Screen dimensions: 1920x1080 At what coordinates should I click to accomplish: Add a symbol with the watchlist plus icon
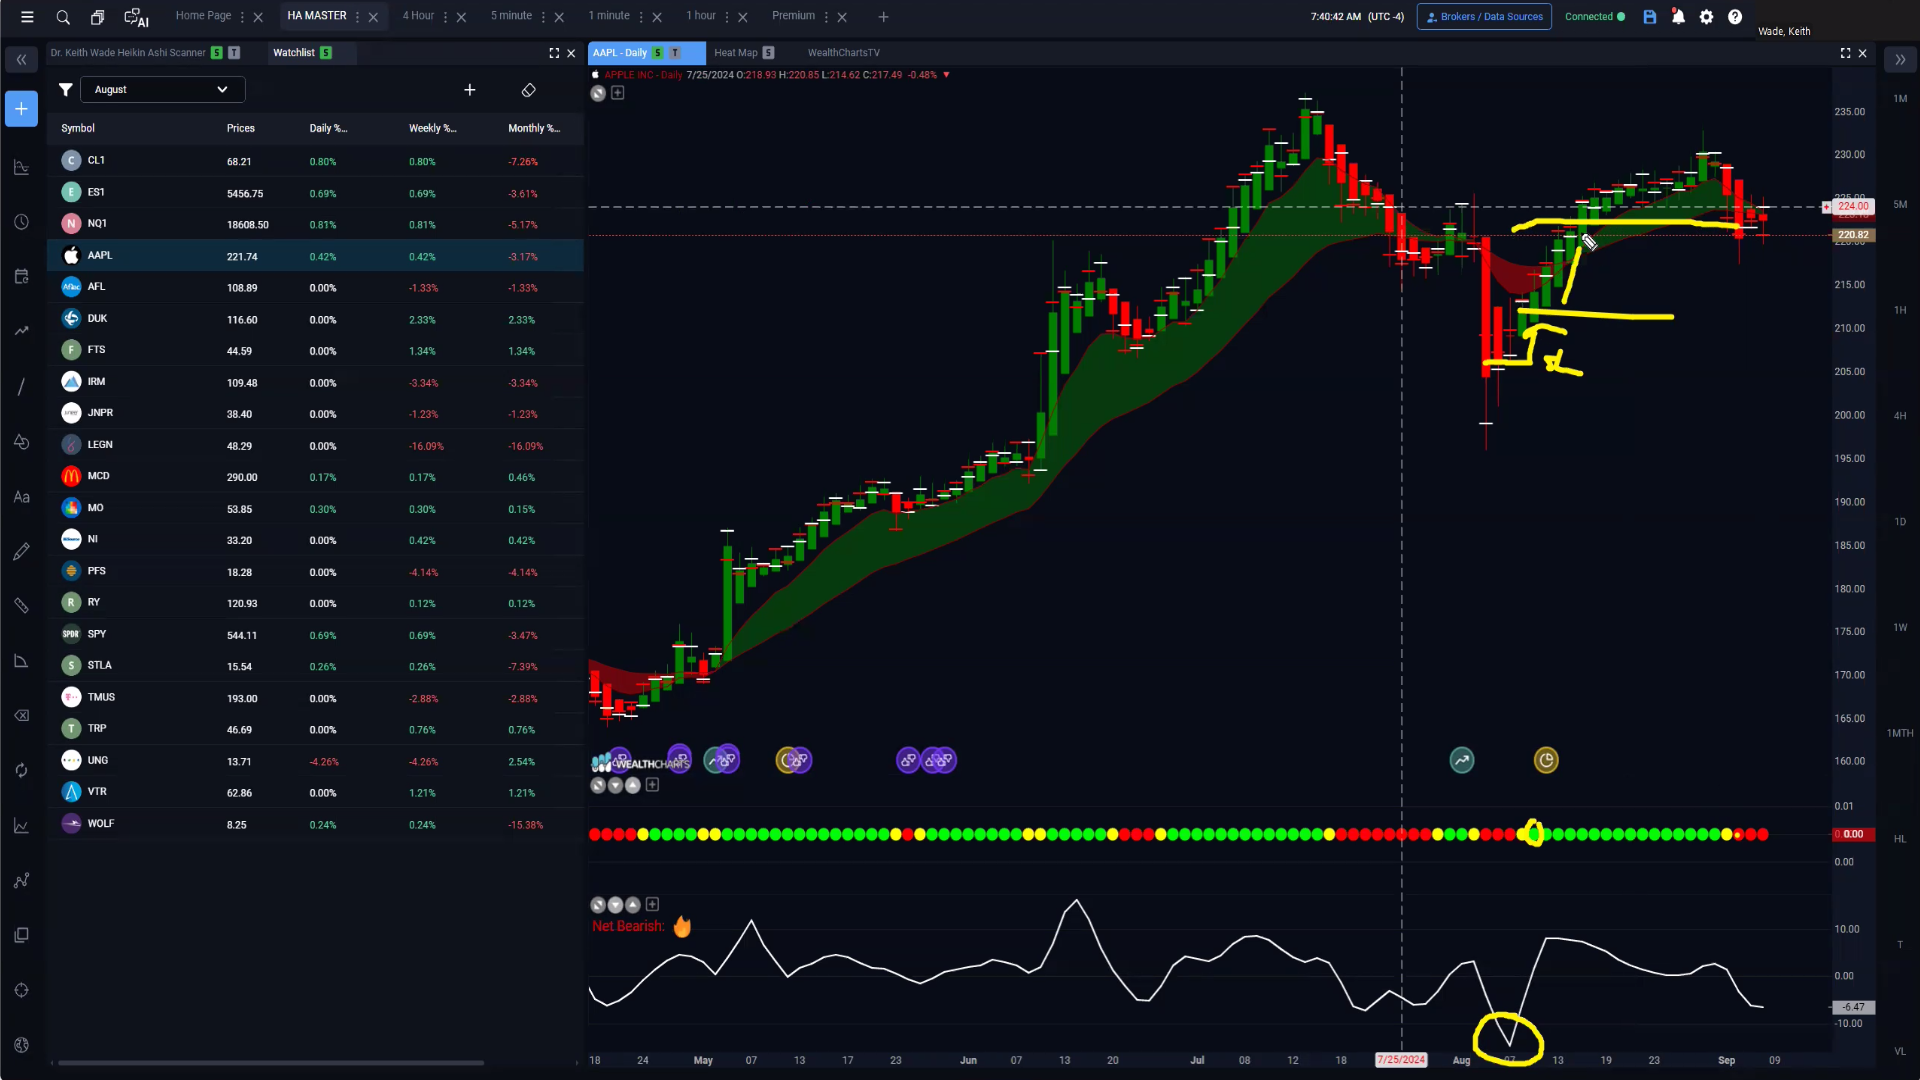(x=470, y=90)
